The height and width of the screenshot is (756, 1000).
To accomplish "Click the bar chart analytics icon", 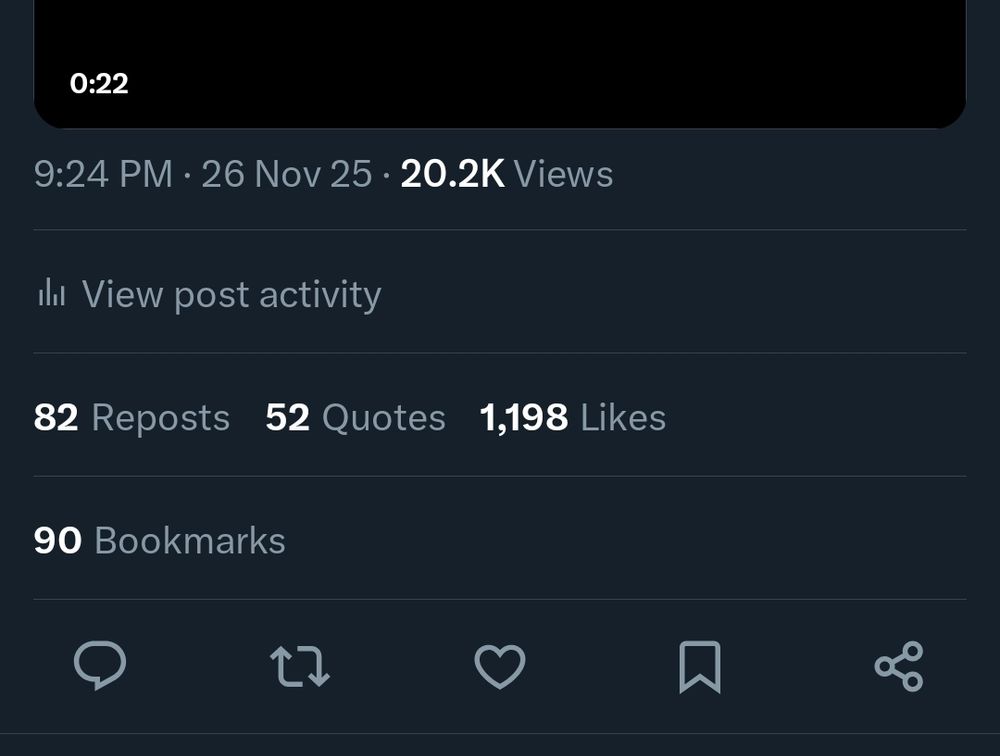I will pyautogui.click(x=51, y=294).
